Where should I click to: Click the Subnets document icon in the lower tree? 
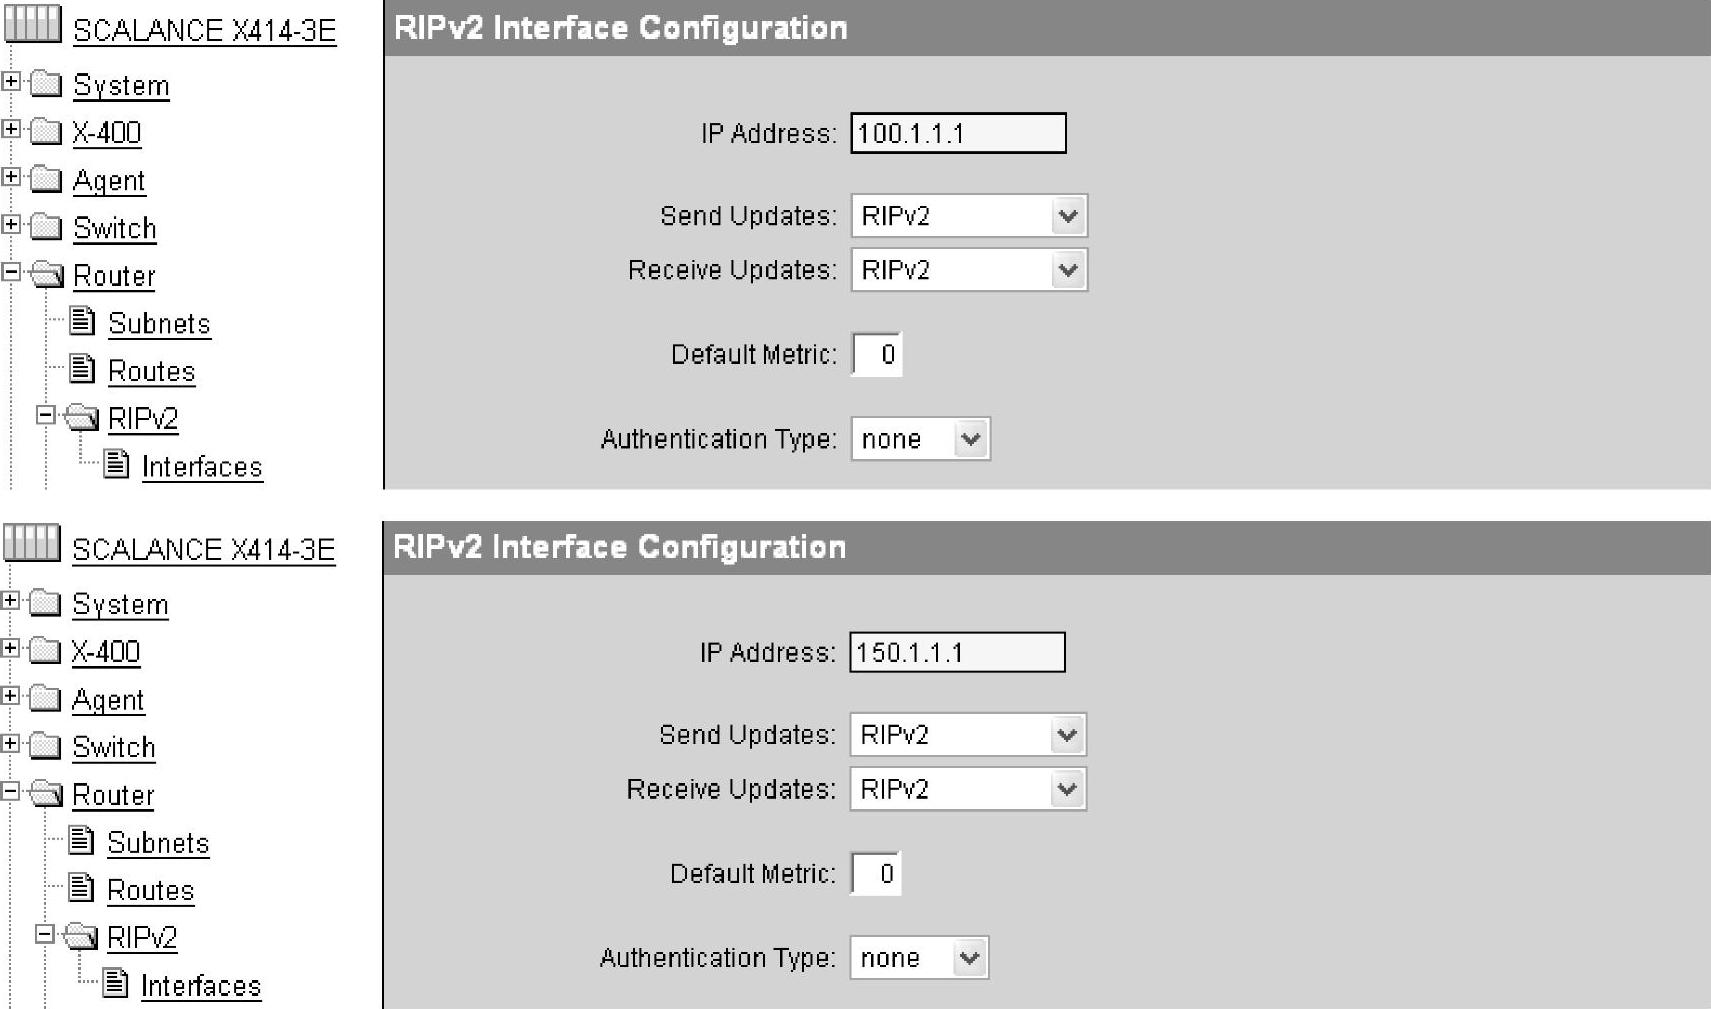[x=82, y=841]
